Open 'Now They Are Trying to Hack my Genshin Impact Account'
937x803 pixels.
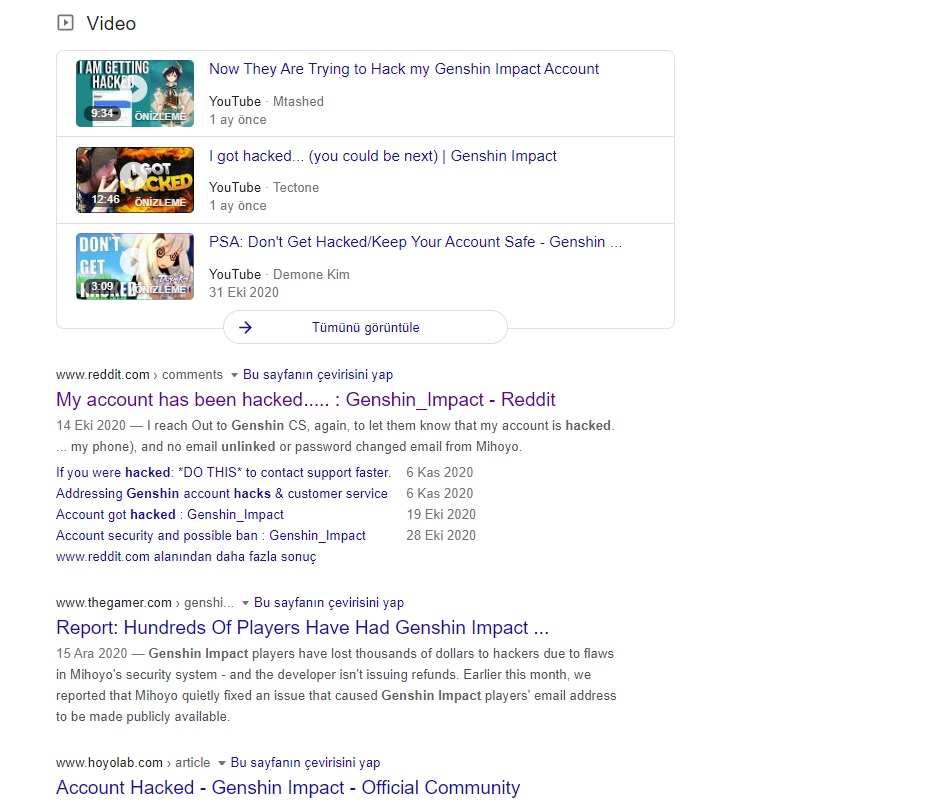(403, 69)
